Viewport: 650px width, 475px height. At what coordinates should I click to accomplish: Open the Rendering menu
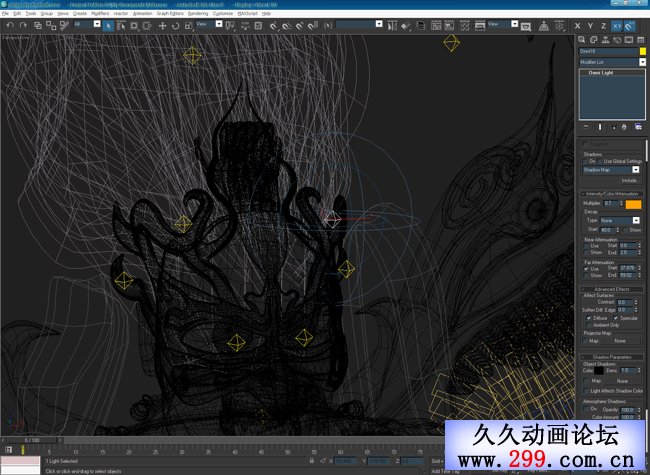(x=198, y=14)
